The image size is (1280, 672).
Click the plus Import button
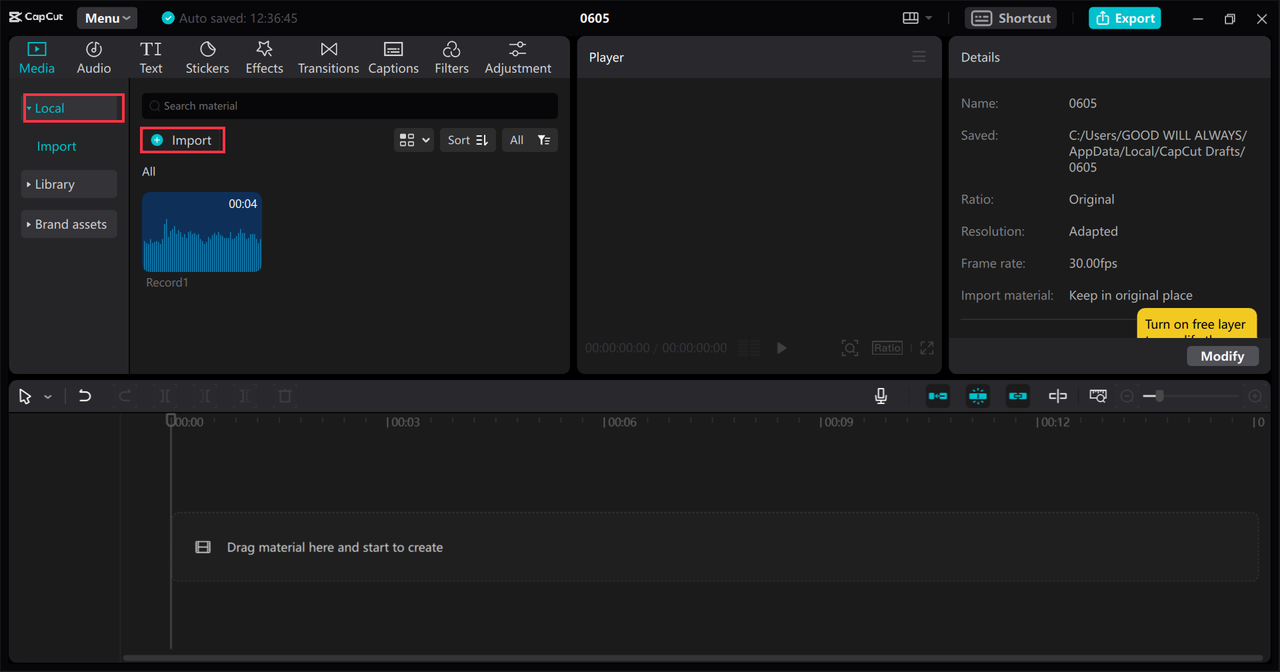[x=182, y=140]
